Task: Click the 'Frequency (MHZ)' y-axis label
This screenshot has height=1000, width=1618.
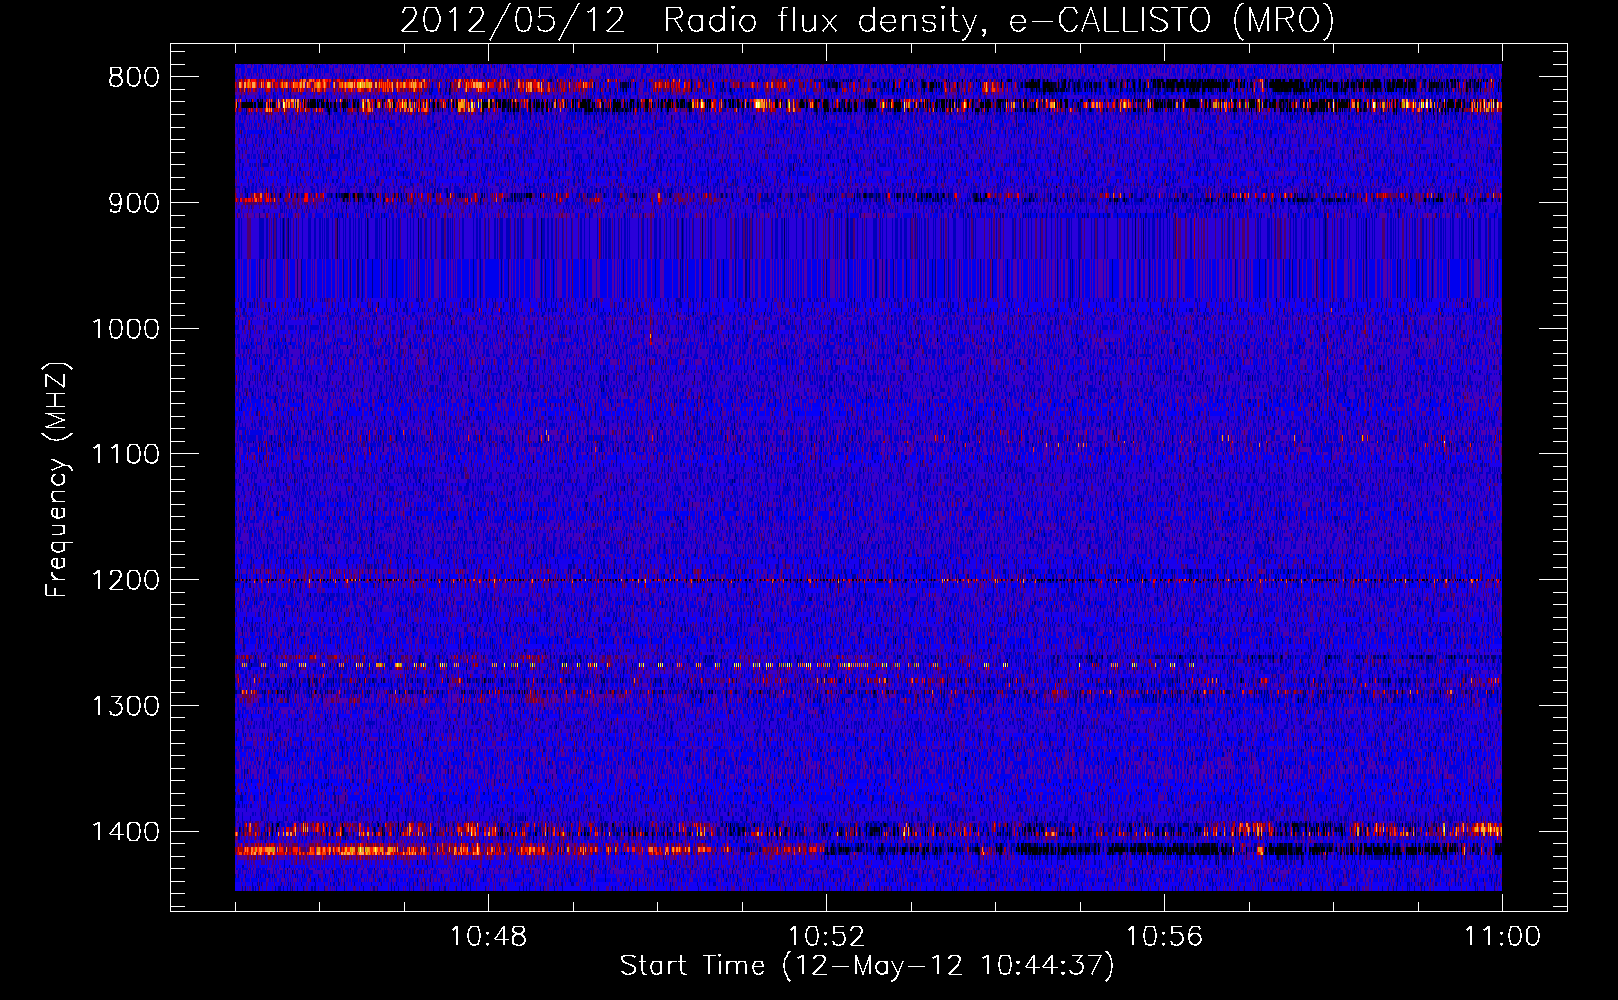Action: (x=57, y=480)
